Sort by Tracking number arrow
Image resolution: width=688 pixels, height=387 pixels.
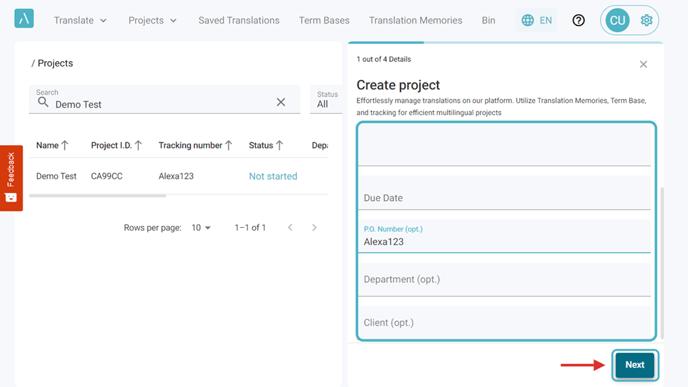229,145
